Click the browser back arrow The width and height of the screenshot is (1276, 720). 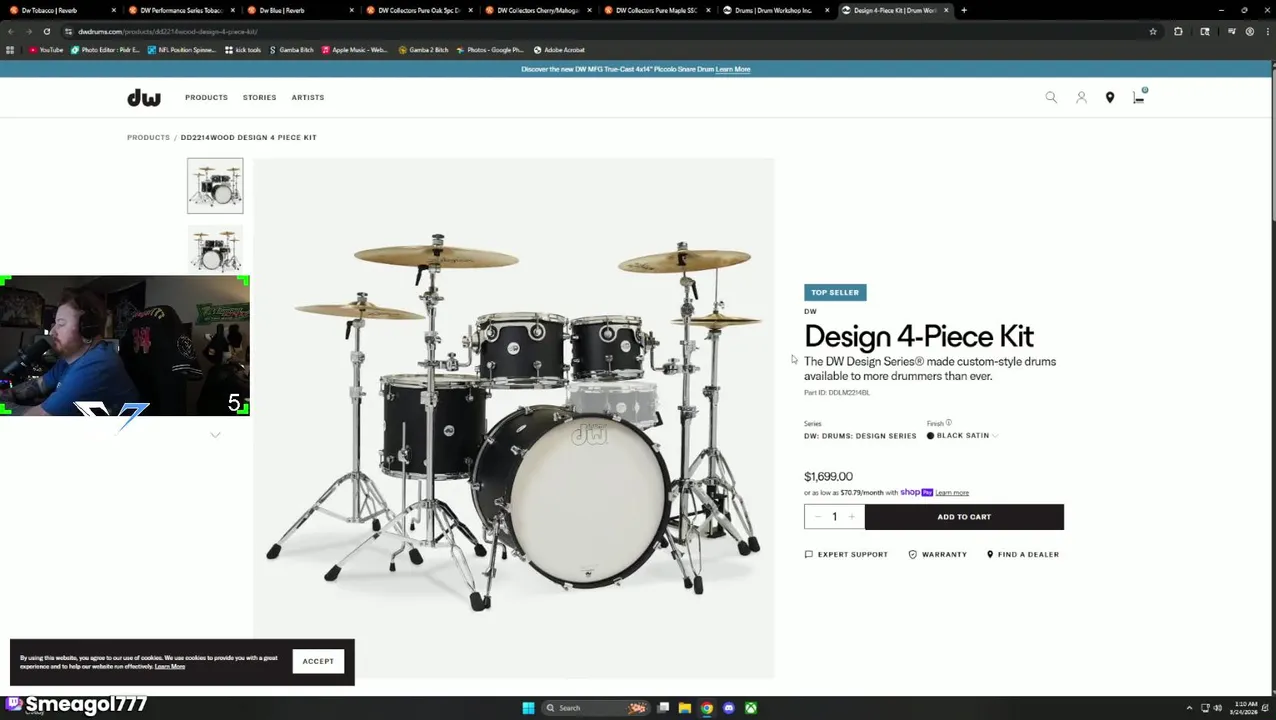[x=10, y=31]
